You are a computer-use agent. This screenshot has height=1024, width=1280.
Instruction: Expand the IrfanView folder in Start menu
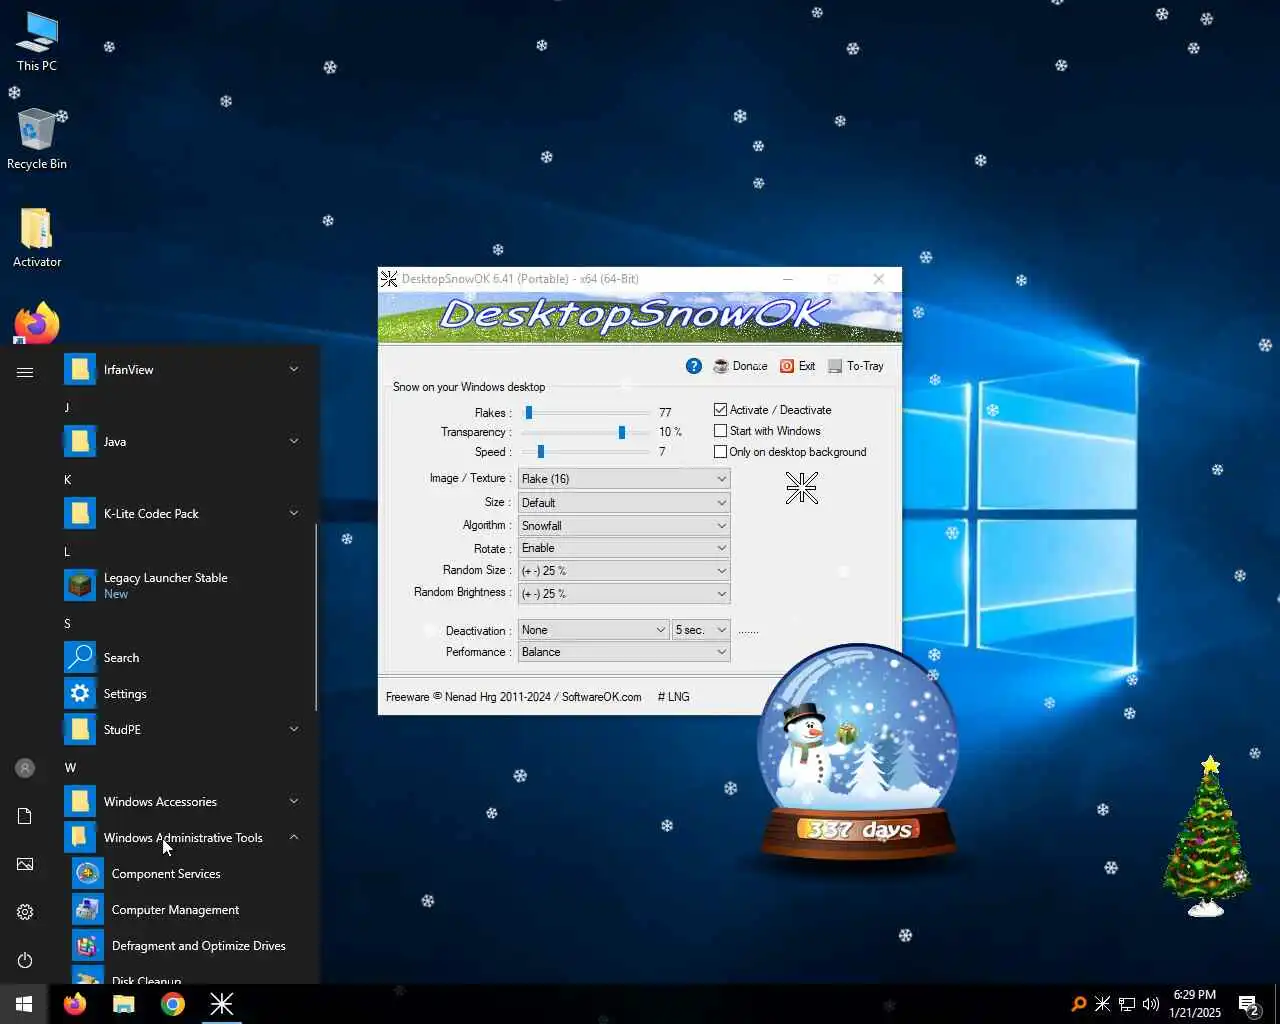pyautogui.click(x=184, y=369)
